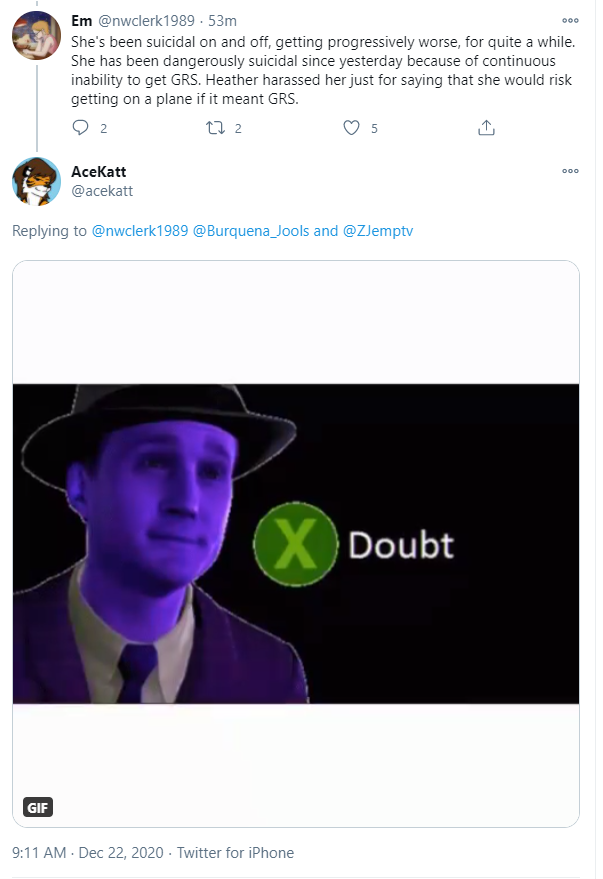Click the @acekatt handle
The width and height of the screenshot is (603, 879).
tap(102, 191)
